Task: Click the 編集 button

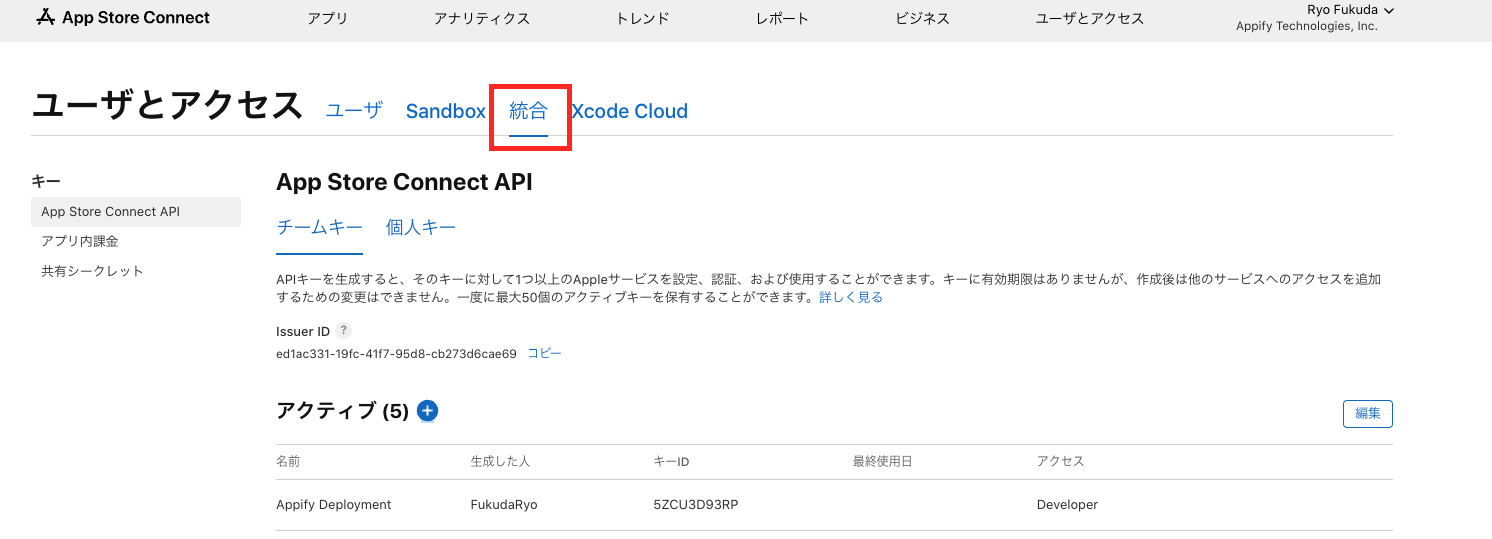Action: 1367,413
